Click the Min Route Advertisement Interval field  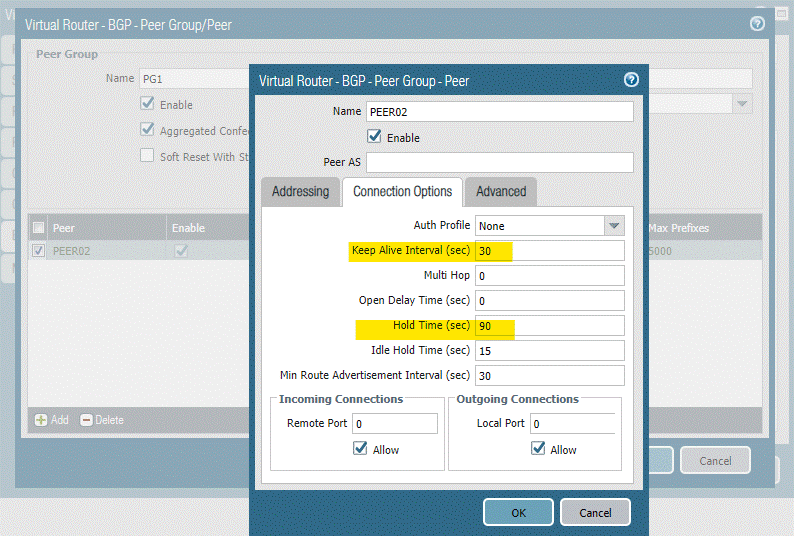click(x=549, y=375)
